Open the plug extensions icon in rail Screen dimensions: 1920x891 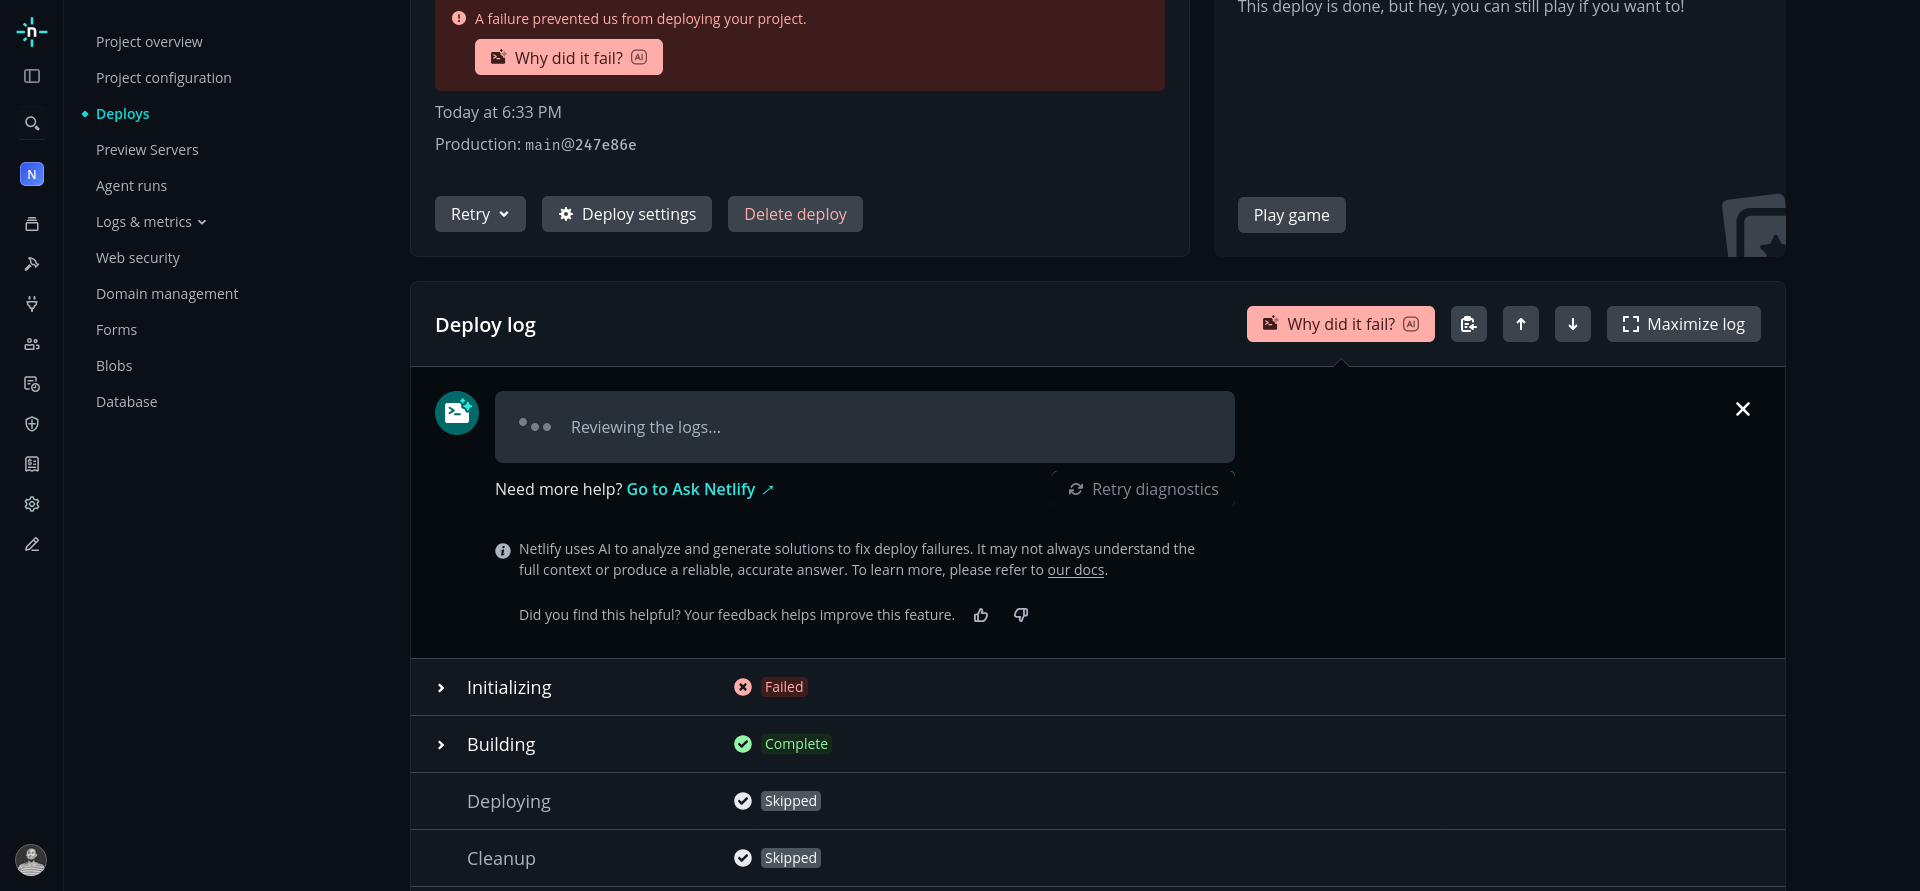coord(32,304)
